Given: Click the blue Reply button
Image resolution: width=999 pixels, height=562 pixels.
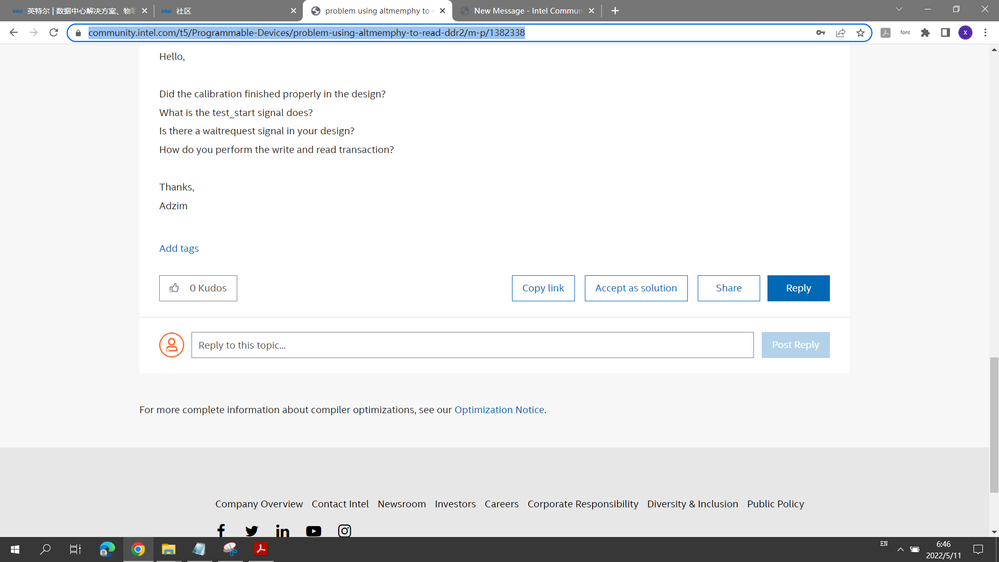Looking at the screenshot, I should [798, 288].
